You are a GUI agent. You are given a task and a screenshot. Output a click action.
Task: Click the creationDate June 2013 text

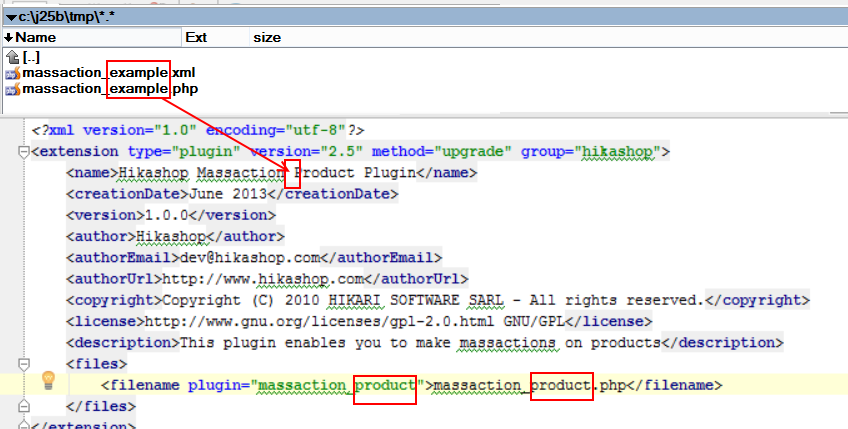pyautogui.click(x=228, y=194)
